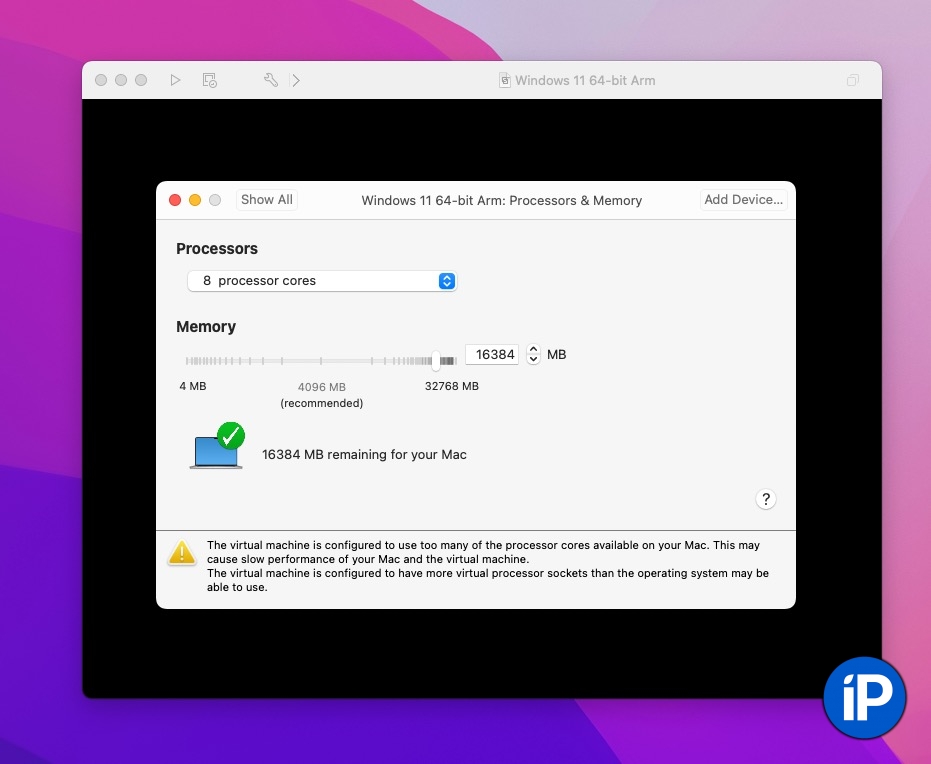The height and width of the screenshot is (764, 931).
Task: Click the 4 MB minimum label
Action: point(193,386)
